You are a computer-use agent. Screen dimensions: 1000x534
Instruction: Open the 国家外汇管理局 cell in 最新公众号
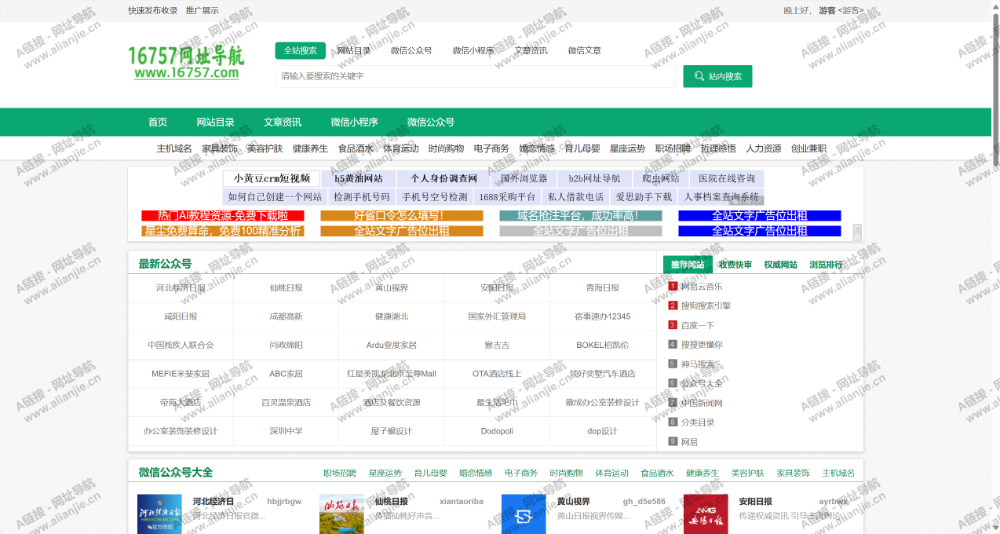click(497, 316)
